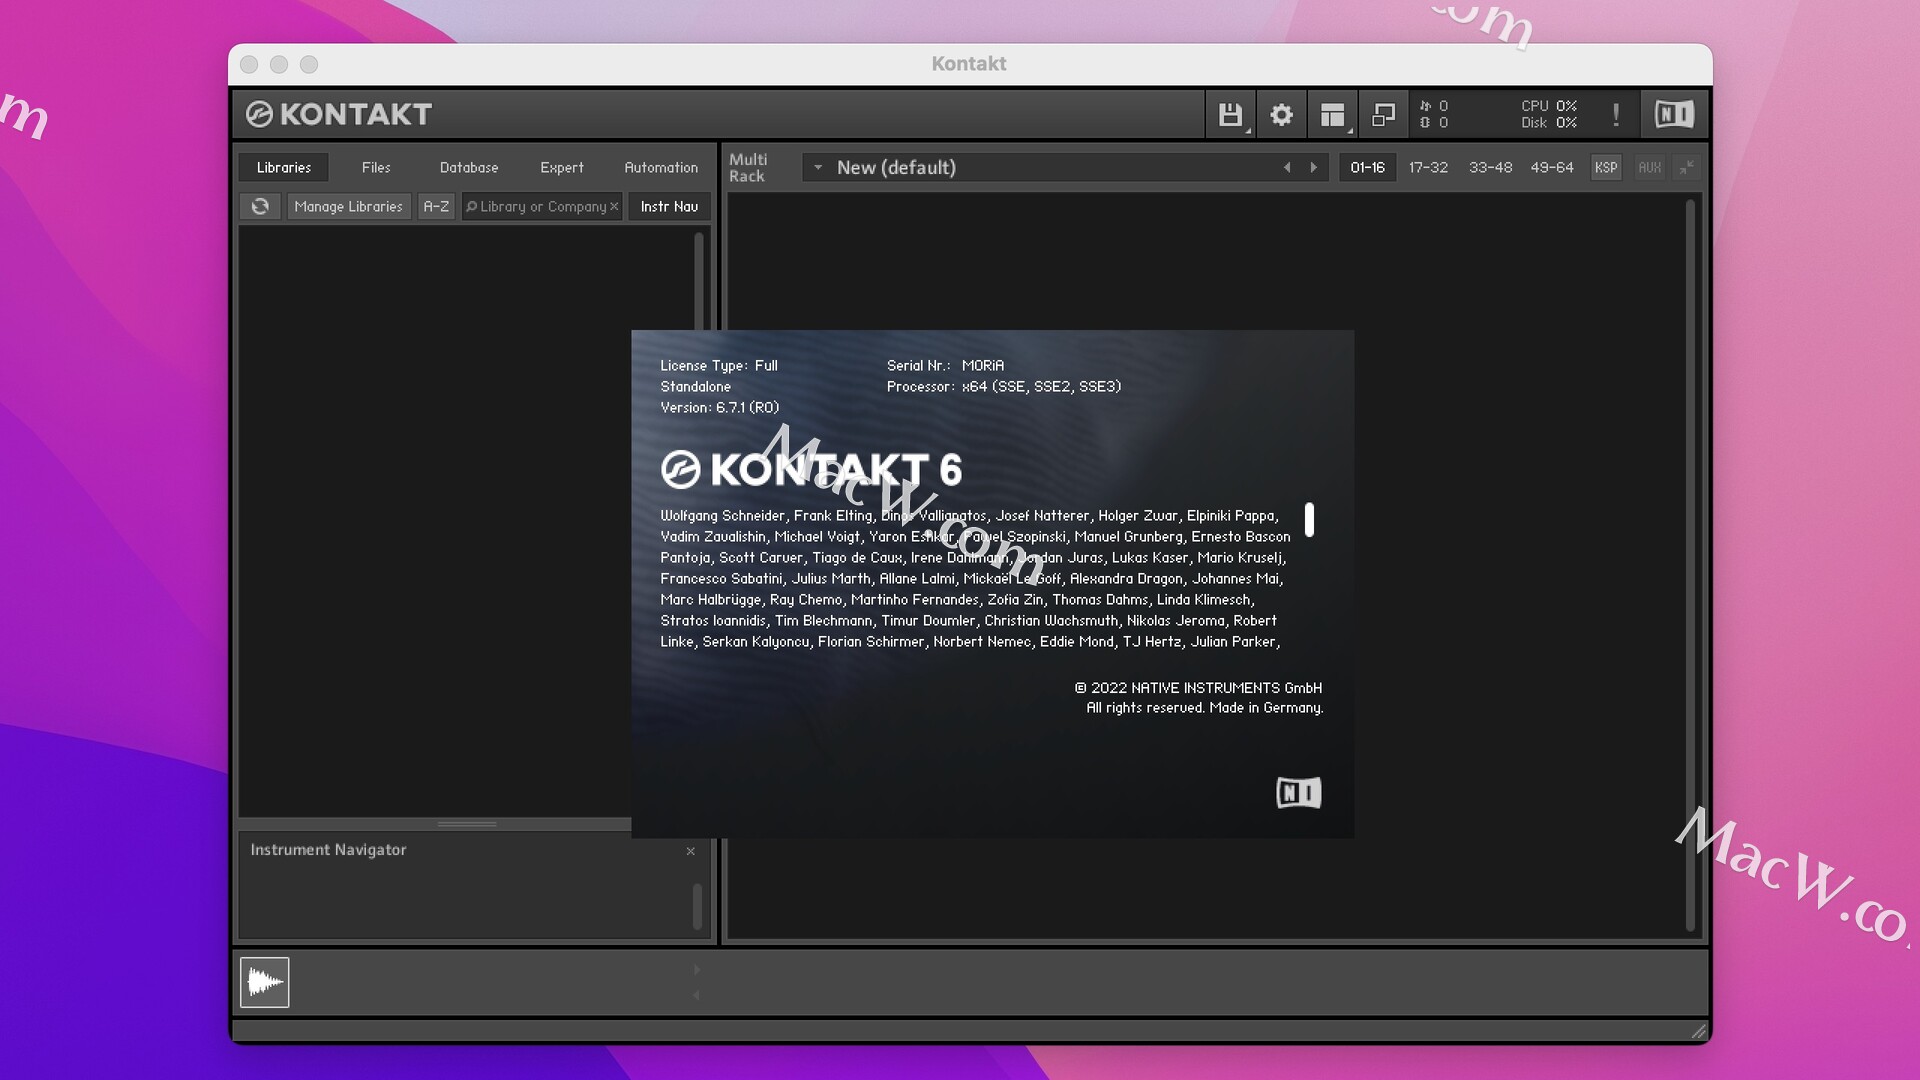Toggle the rack minimize arrows icon
1920x1080 pixels.
coord(1687,167)
